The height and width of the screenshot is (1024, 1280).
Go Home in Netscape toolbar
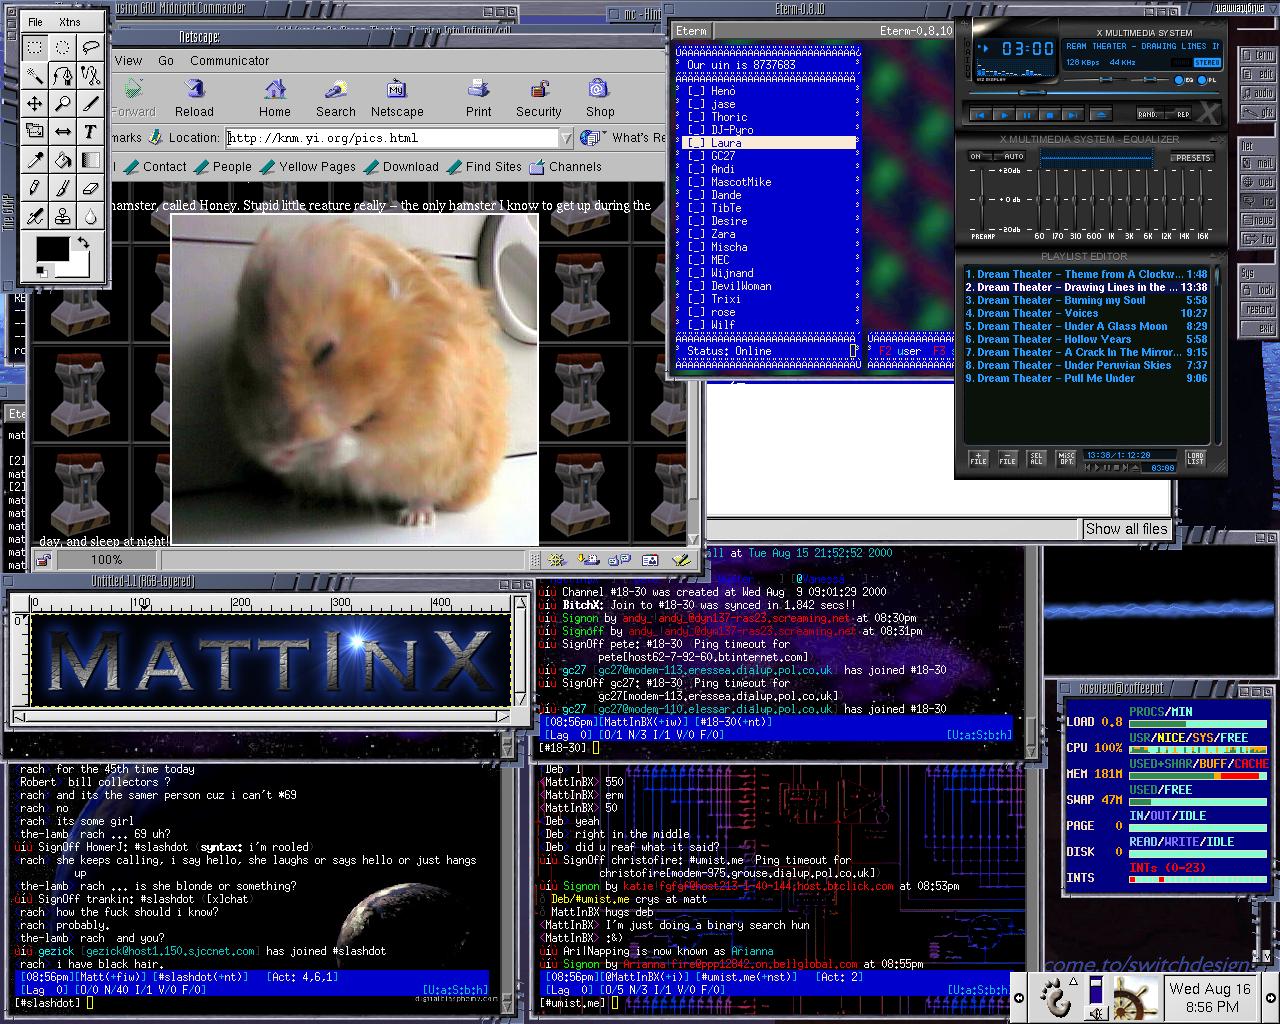275,98
